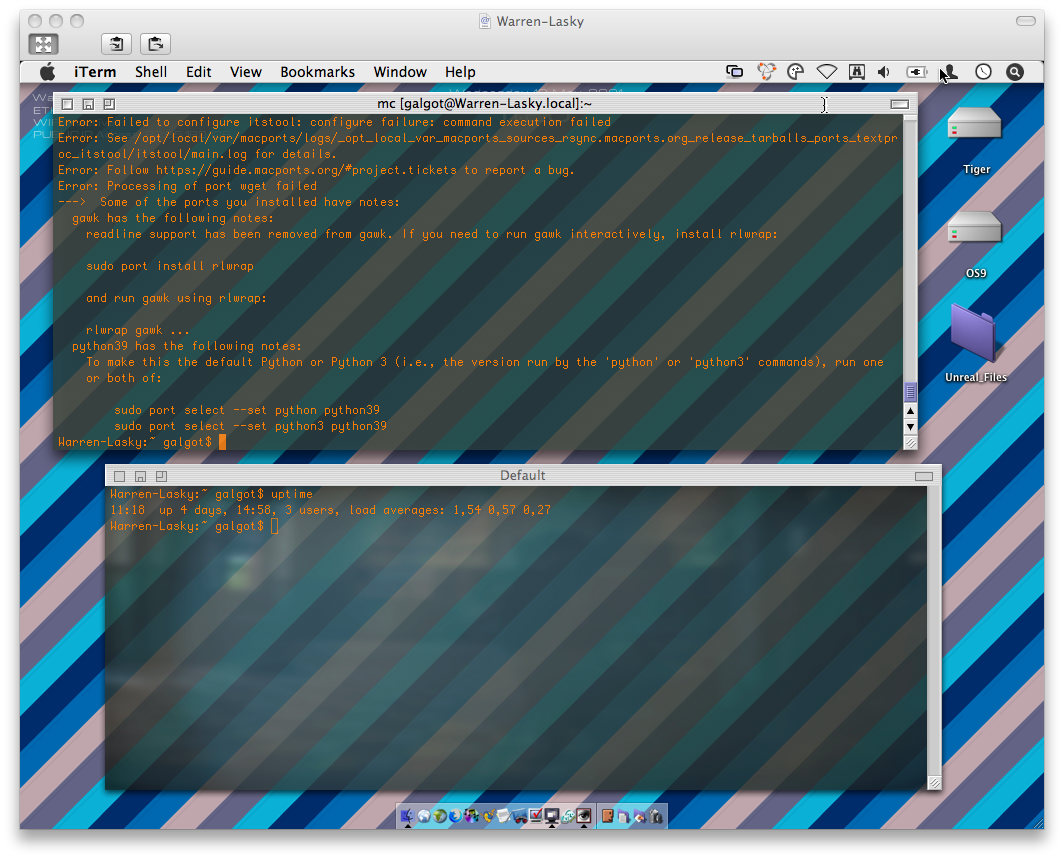Open the Wi-Fi AirPort status menu

(x=826, y=72)
